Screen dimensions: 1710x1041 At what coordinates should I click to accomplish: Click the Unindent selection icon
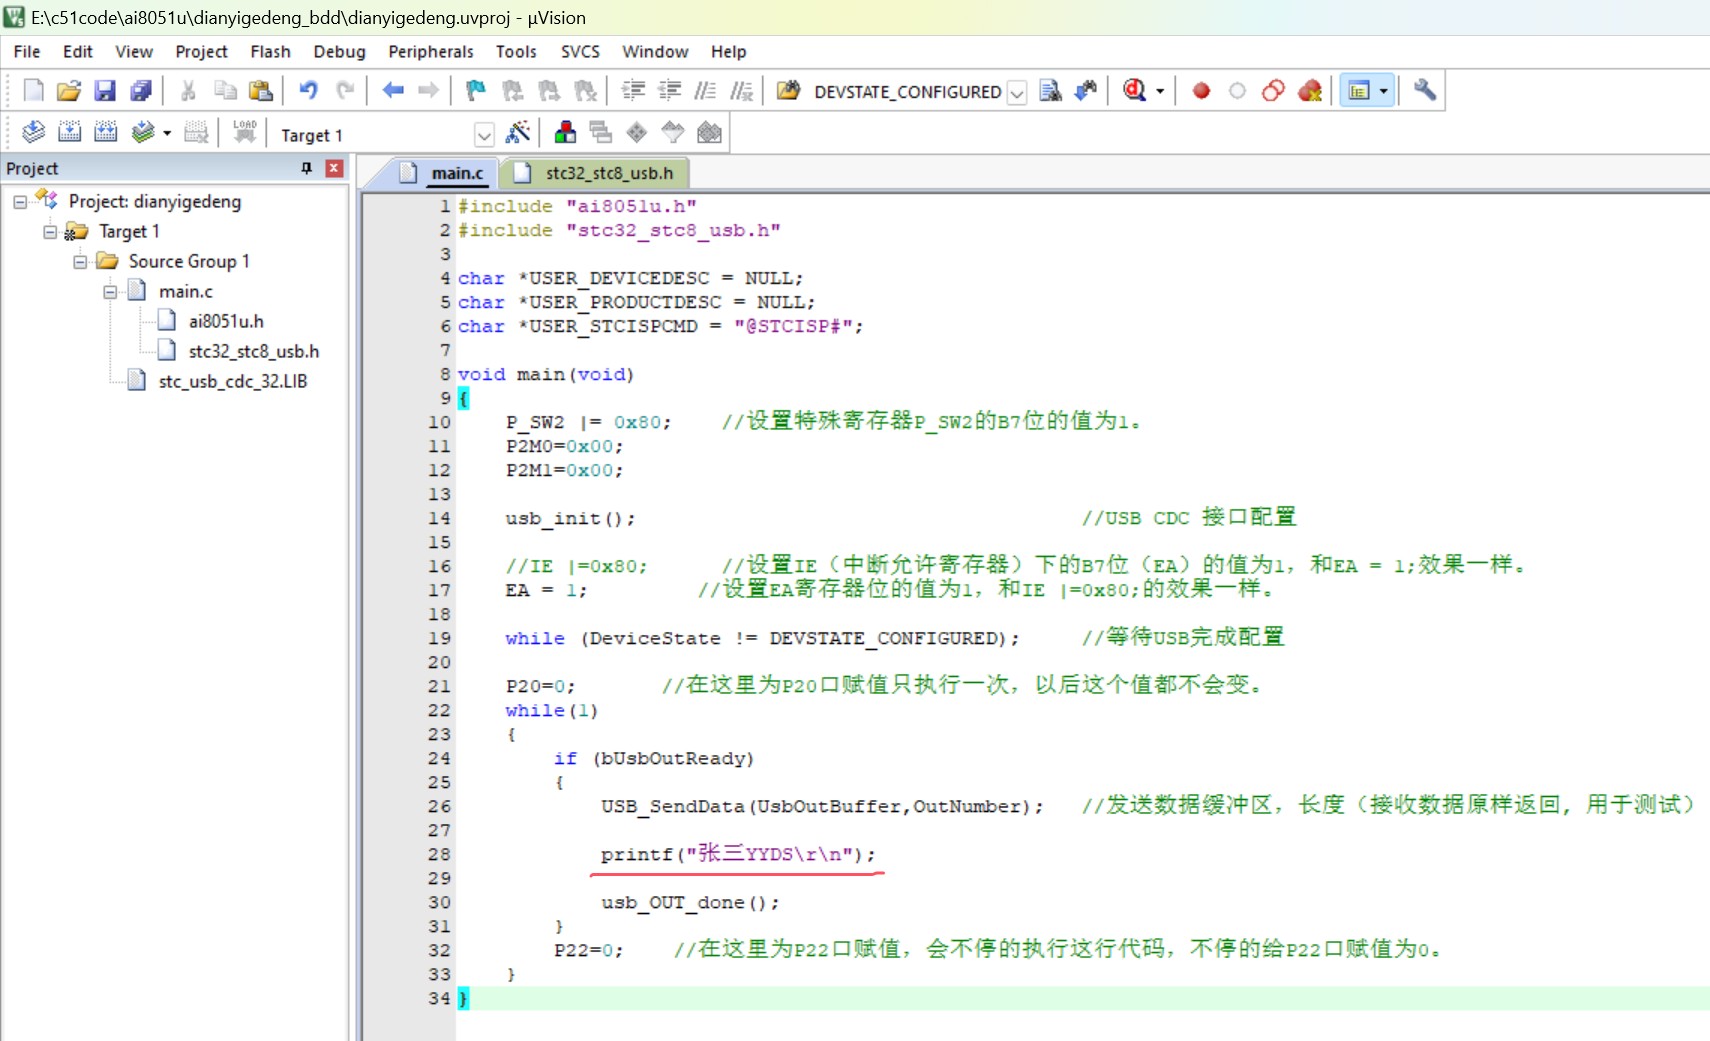[669, 91]
